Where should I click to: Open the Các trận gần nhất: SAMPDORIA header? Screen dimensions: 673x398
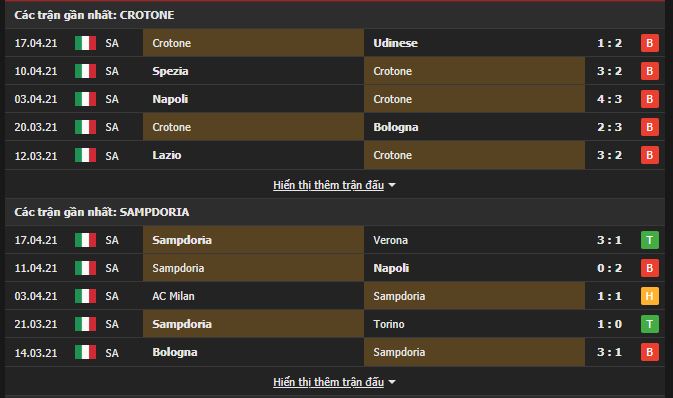pos(102,212)
